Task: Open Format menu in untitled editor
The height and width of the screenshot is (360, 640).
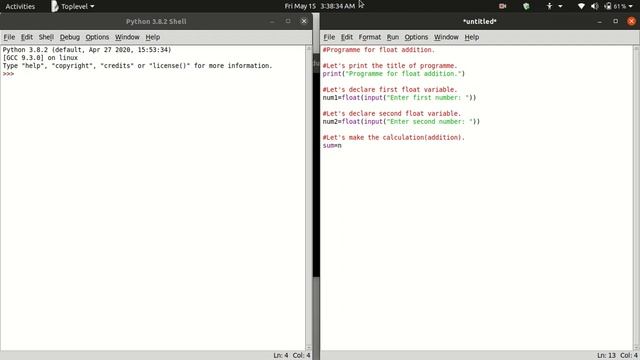Action: pyautogui.click(x=370, y=37)
